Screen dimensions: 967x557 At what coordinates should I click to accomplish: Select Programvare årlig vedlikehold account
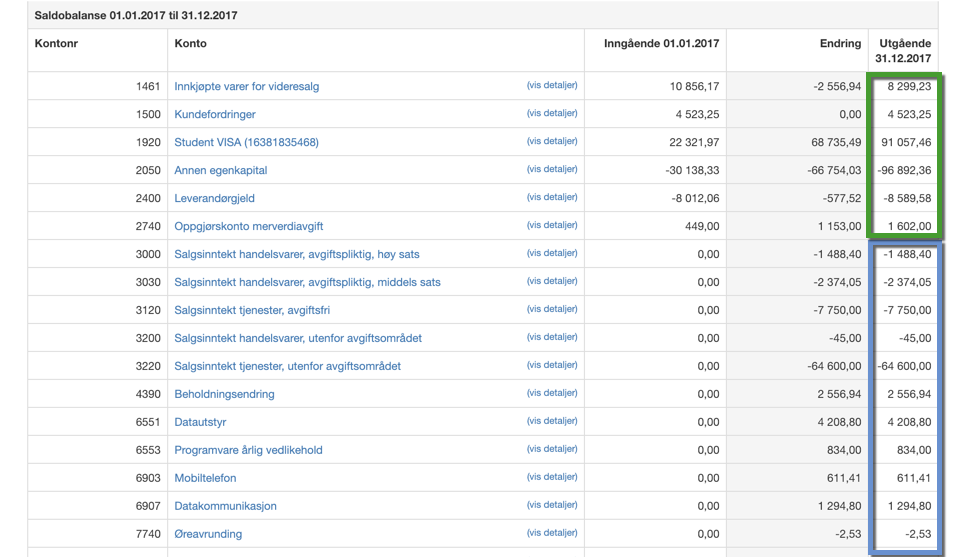tap(249, 450)
